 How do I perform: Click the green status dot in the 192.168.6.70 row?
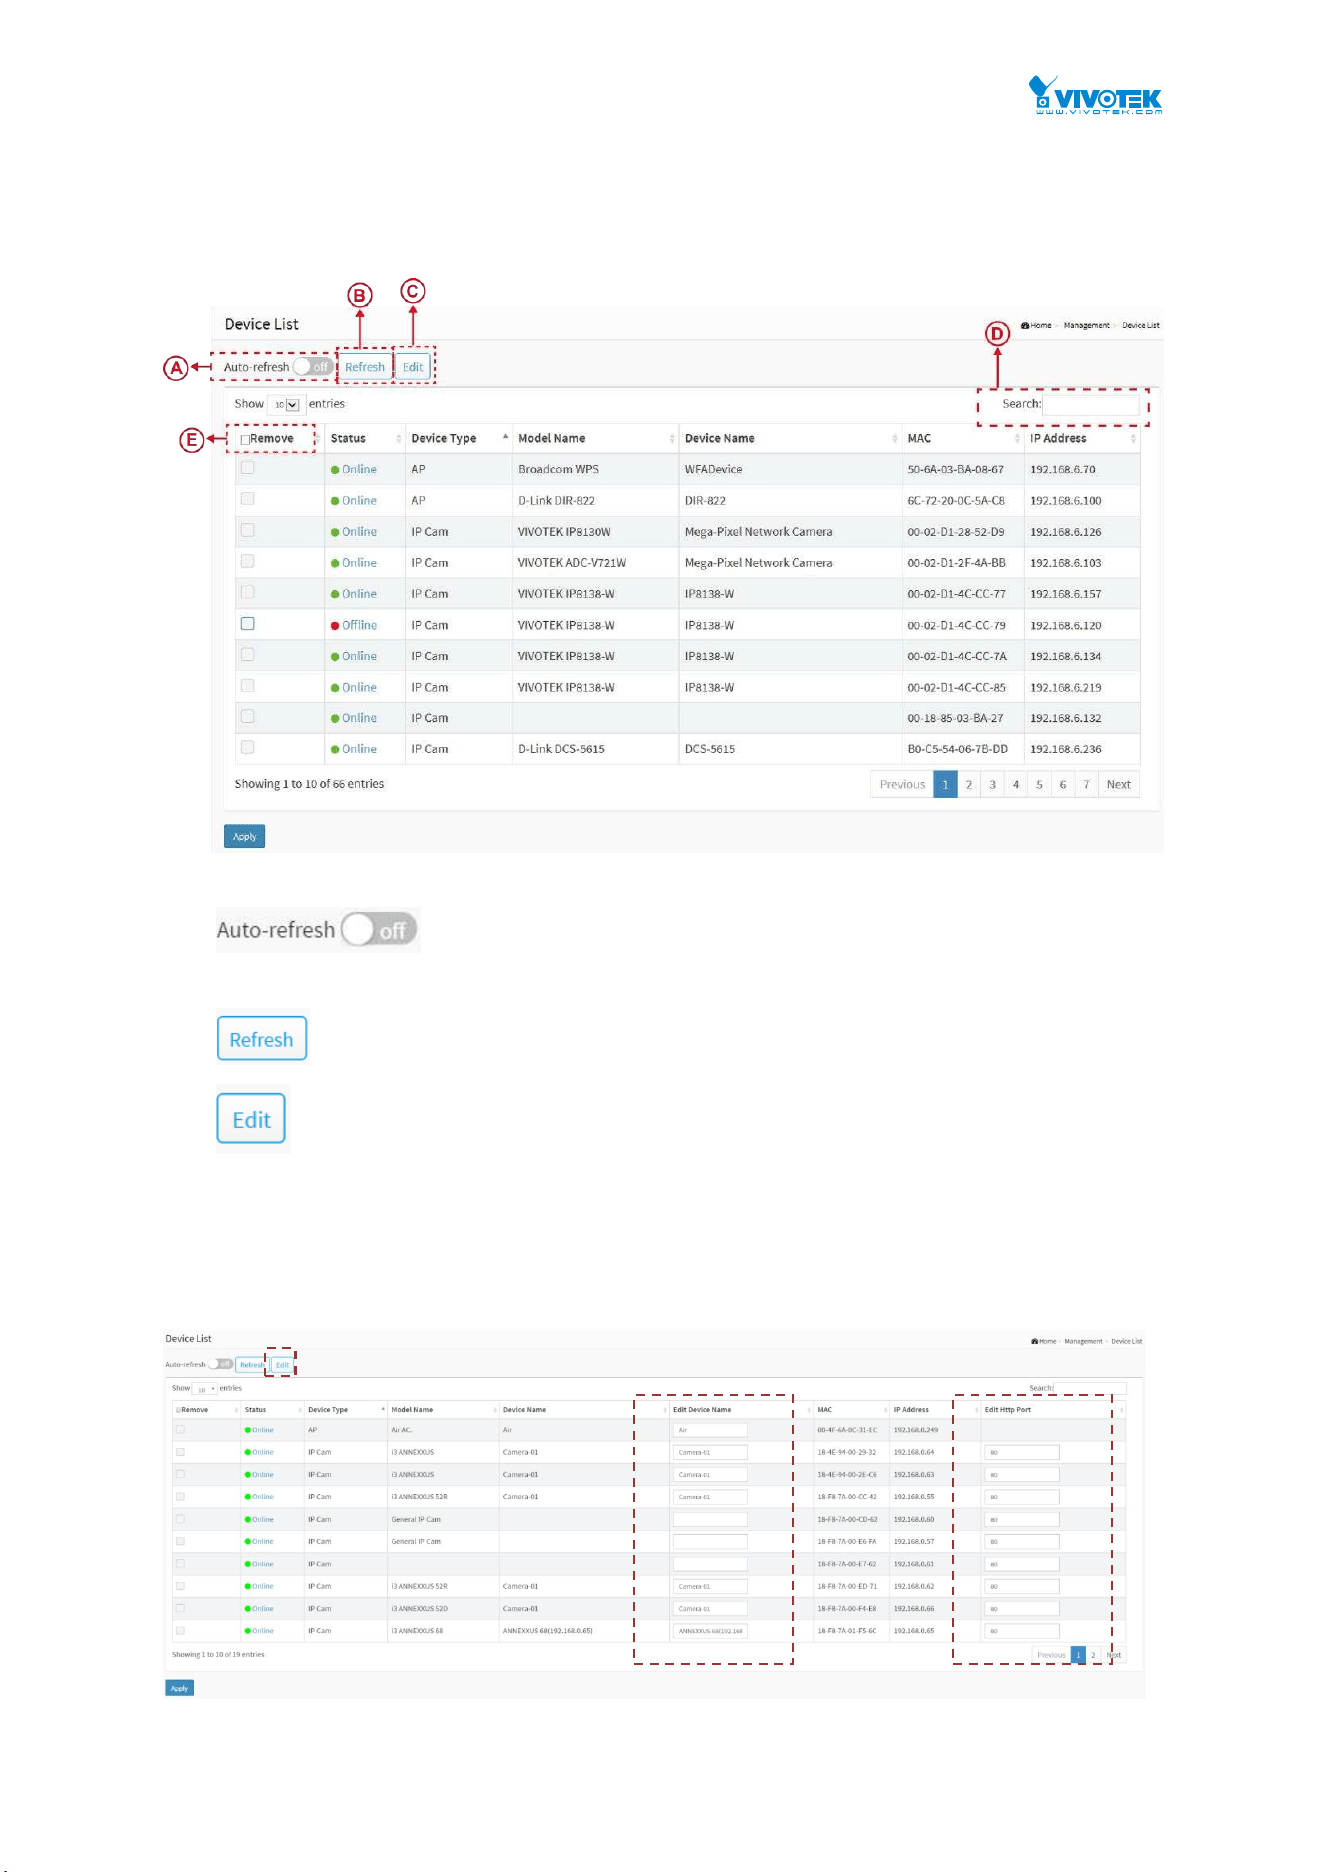coord(335,470)
